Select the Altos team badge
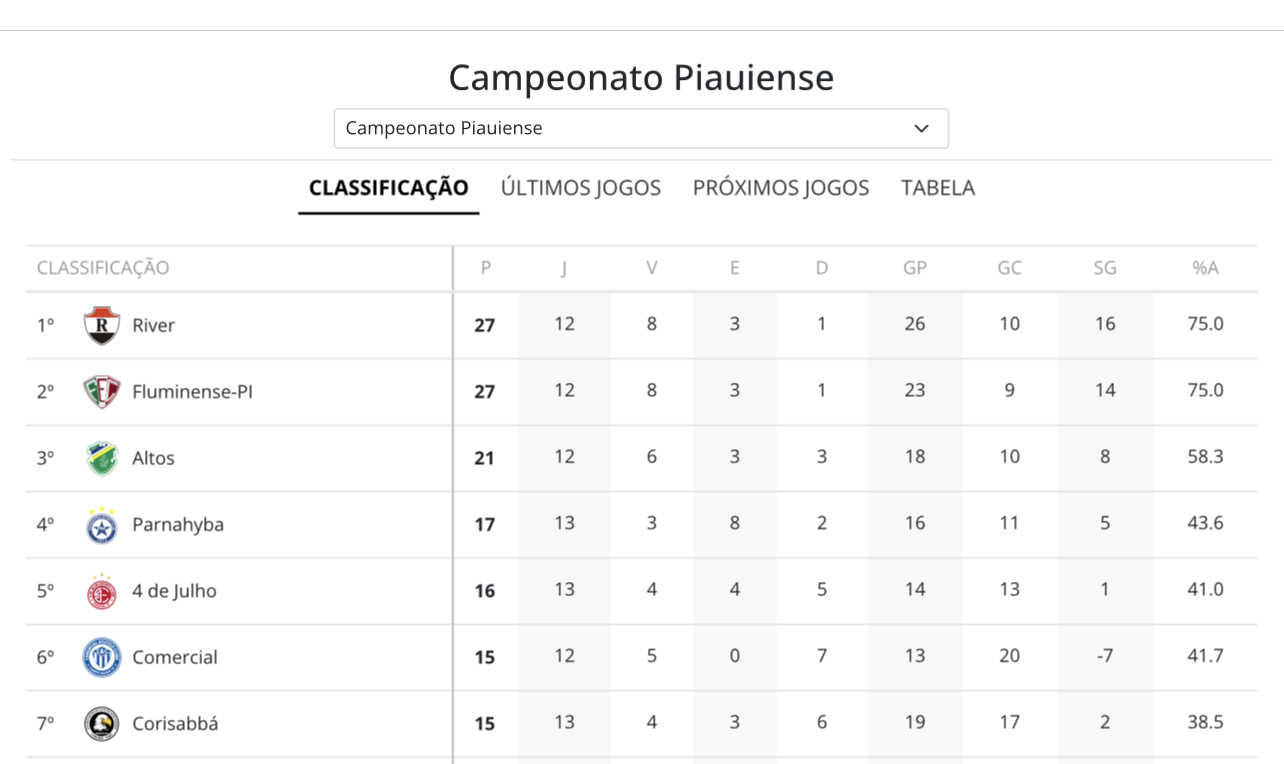This screenshot has height=764, width=1284. [x=102, y=458]
